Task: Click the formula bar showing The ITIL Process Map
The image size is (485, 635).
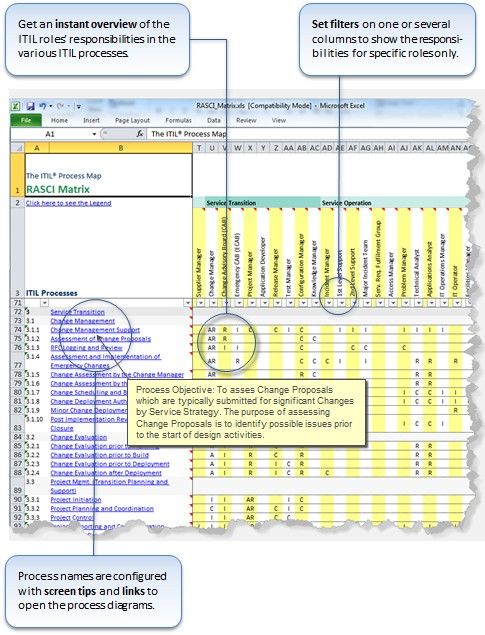Action: point(308,134)
